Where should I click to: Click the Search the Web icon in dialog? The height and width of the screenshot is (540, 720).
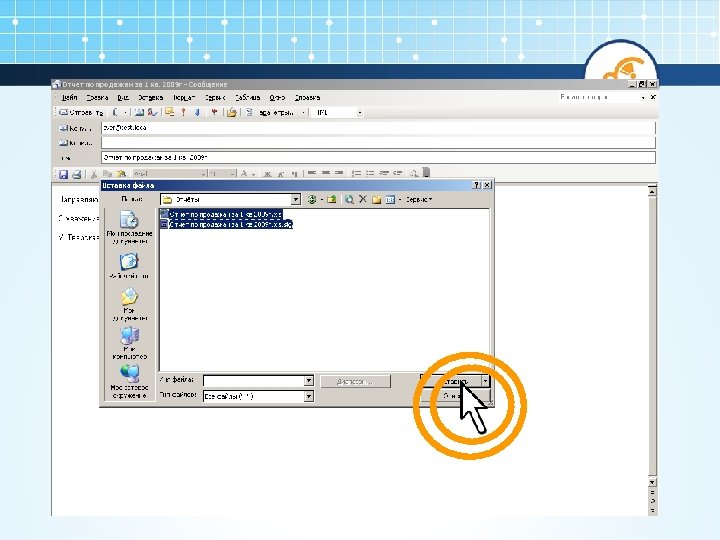(349, 199)
